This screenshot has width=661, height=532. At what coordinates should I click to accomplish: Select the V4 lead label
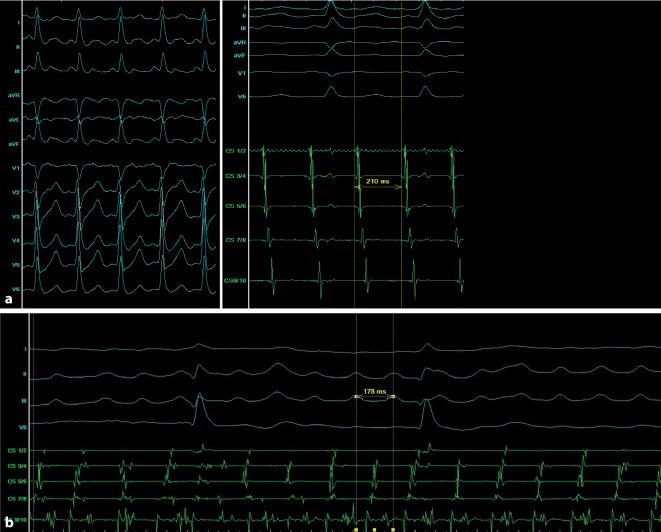click(x=14, y=241)
